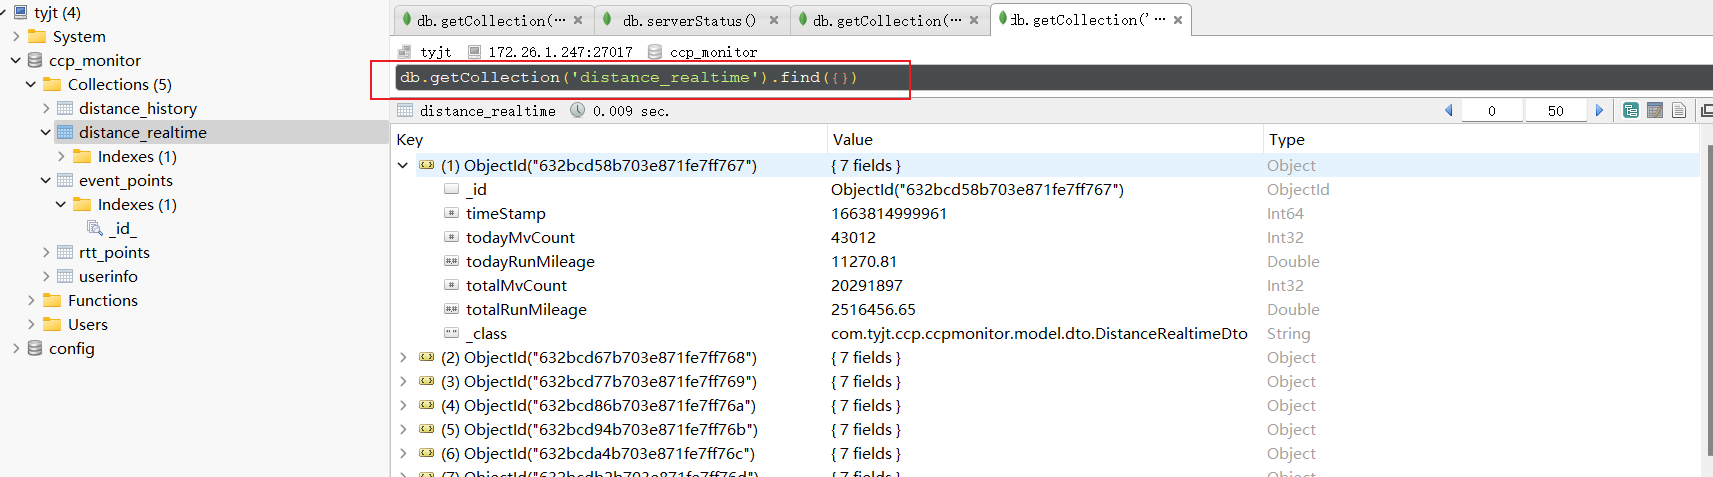Expand the distance_history collection
Image resolution: width=1713 pixels, height=477 pixels.
pos(46,109)
